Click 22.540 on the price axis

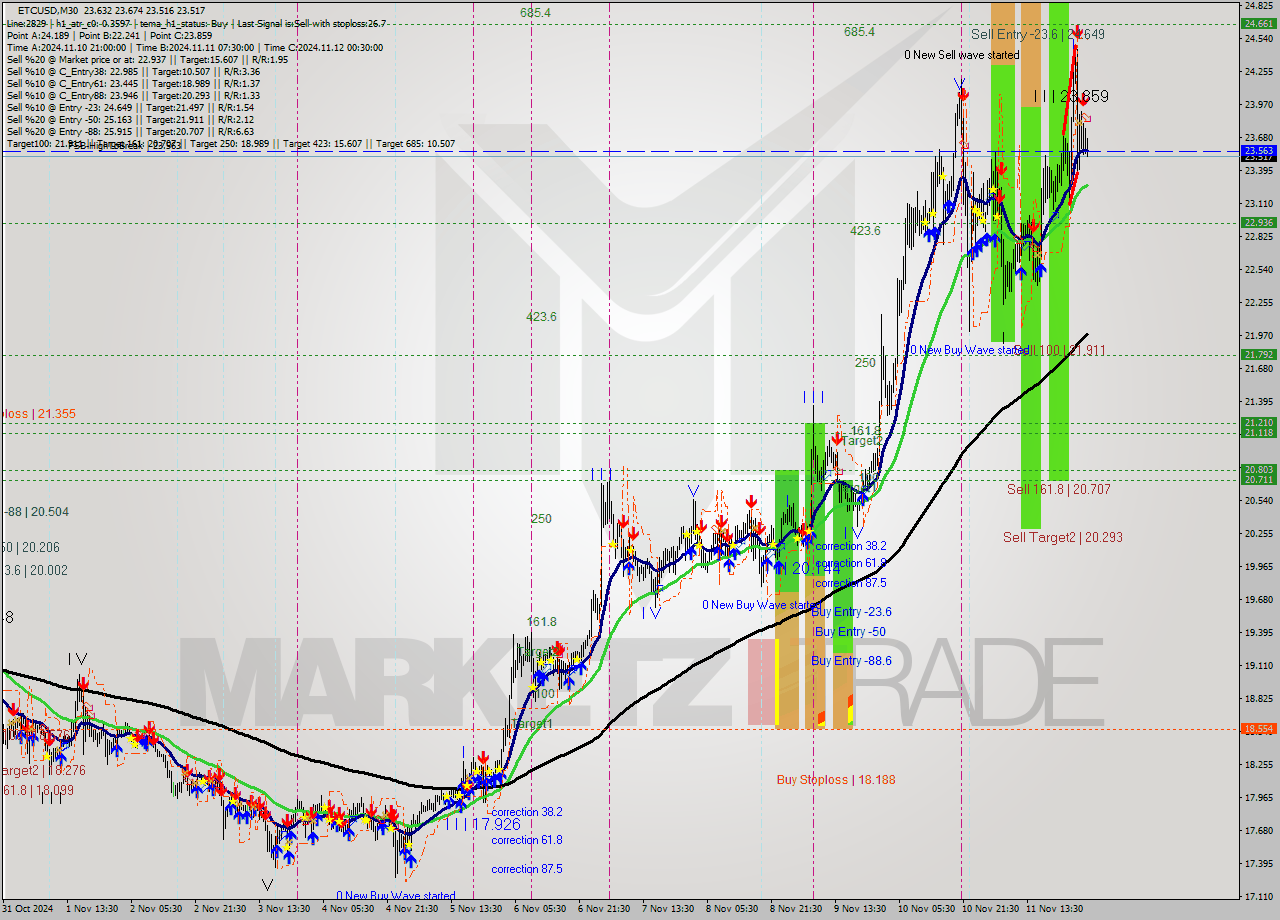point(1258,269)
